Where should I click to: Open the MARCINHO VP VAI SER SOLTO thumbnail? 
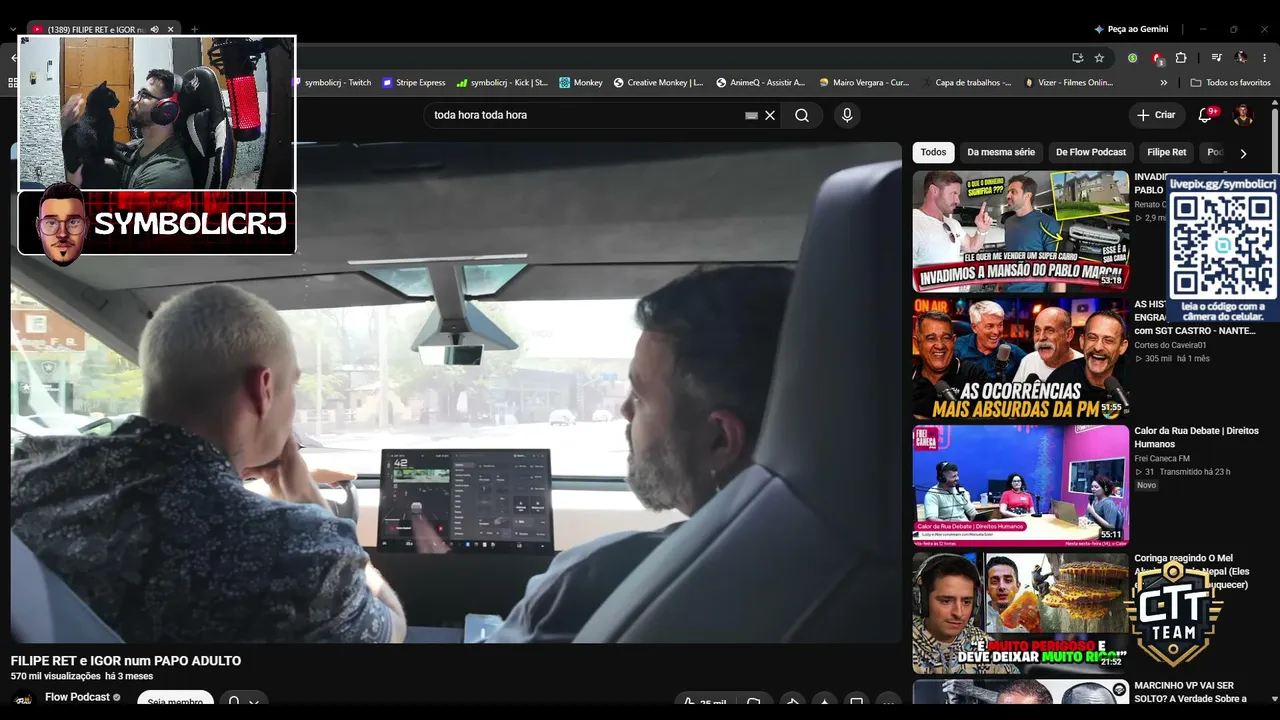pos(1020,692)
